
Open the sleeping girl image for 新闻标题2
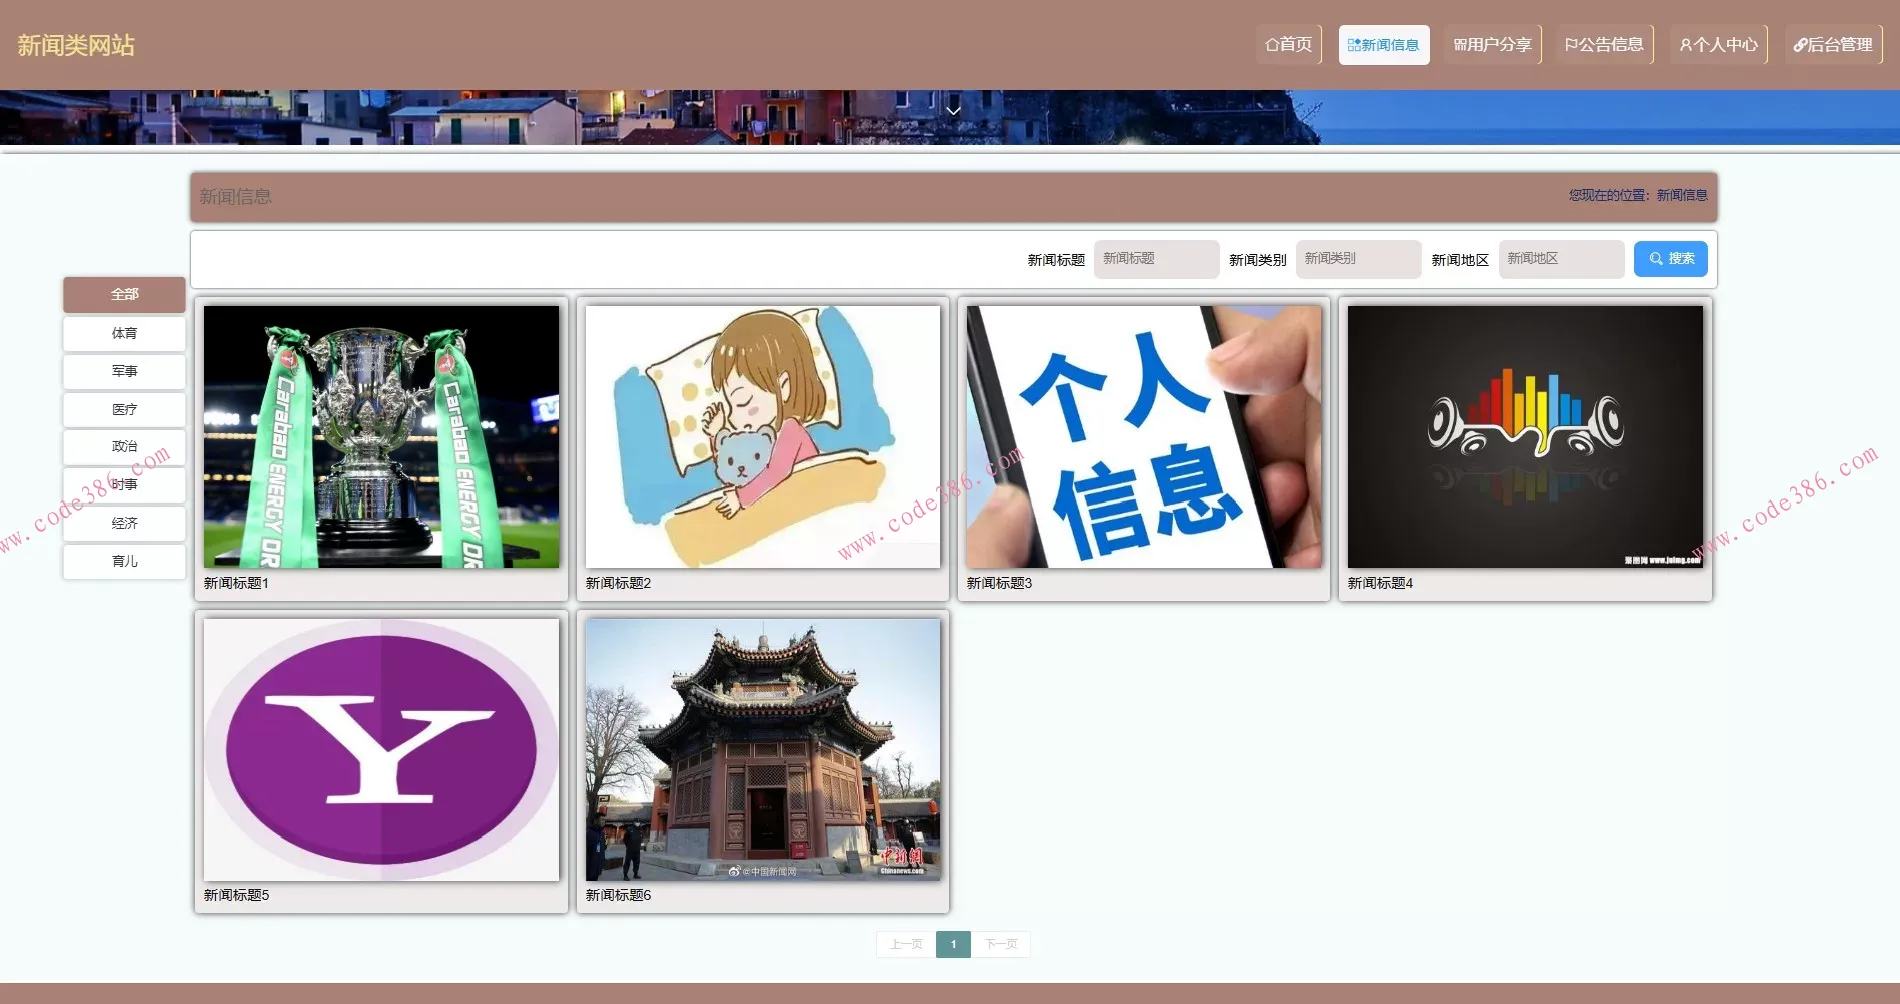click(763, 437)
